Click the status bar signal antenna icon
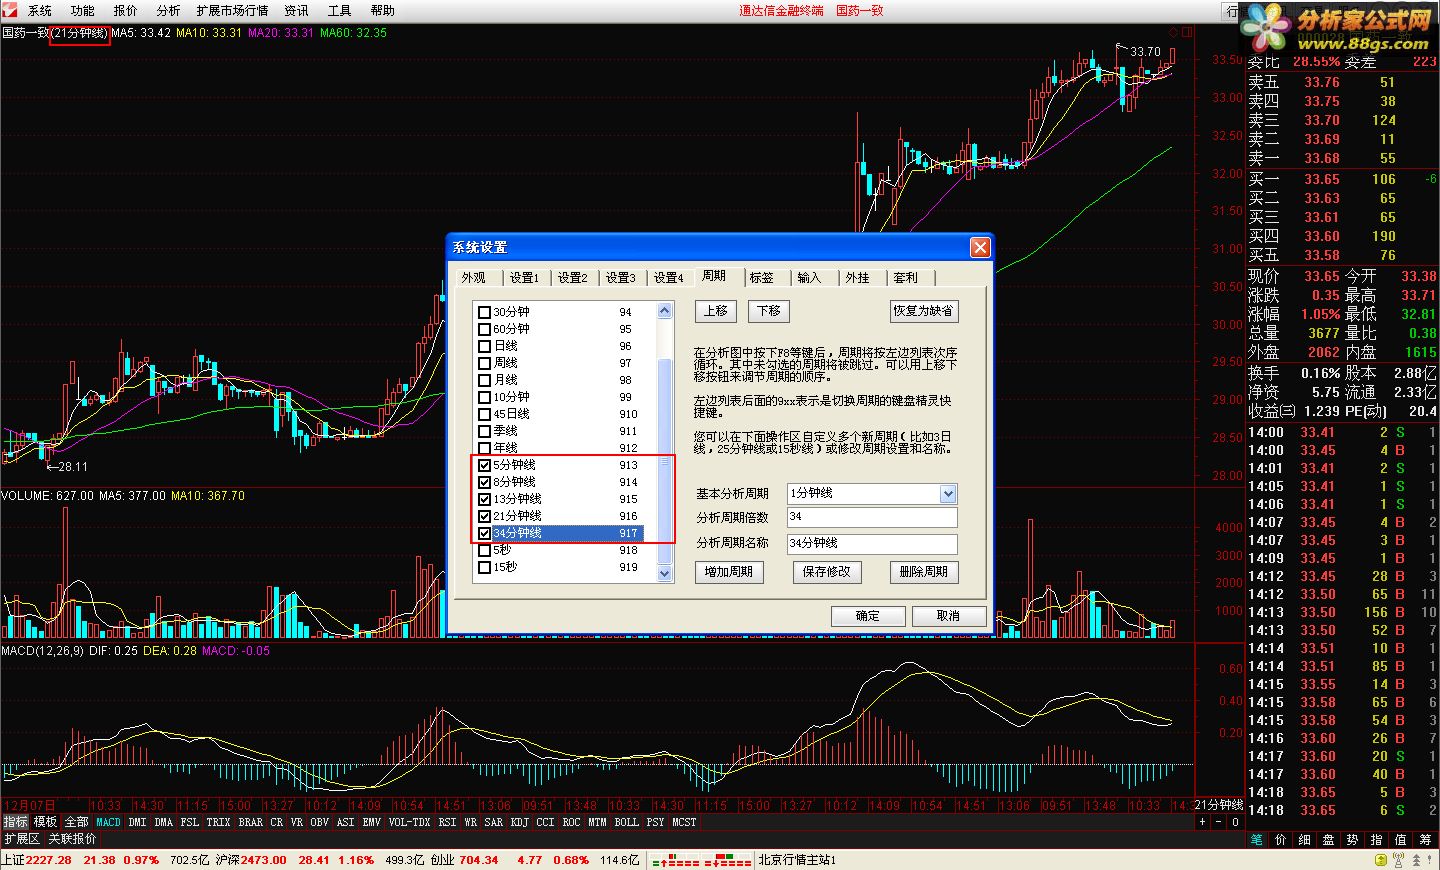The image size is (1440, 870). click(x=1398, y=860)
